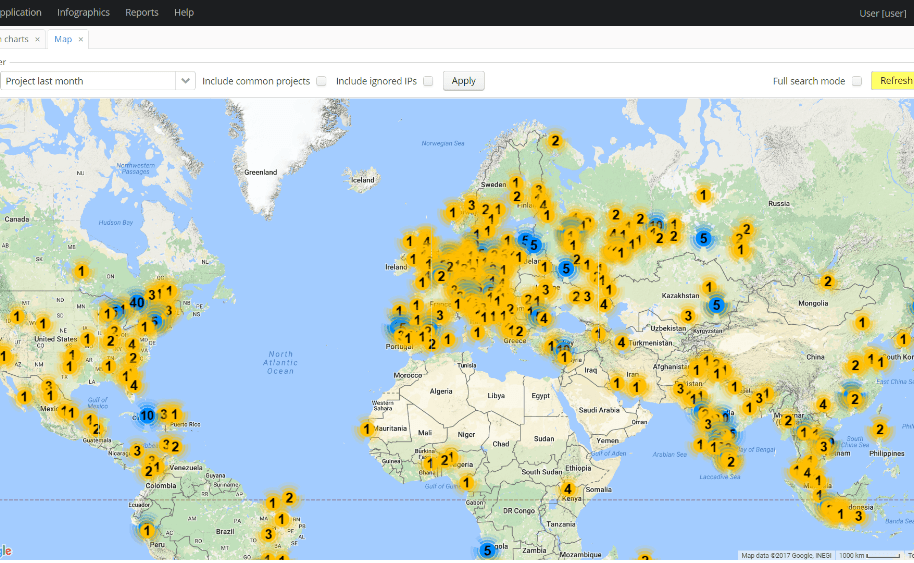The image size is (914, 563).
Task: Click the blue 5 marker south of Russia label
Action: pos(704,238)
